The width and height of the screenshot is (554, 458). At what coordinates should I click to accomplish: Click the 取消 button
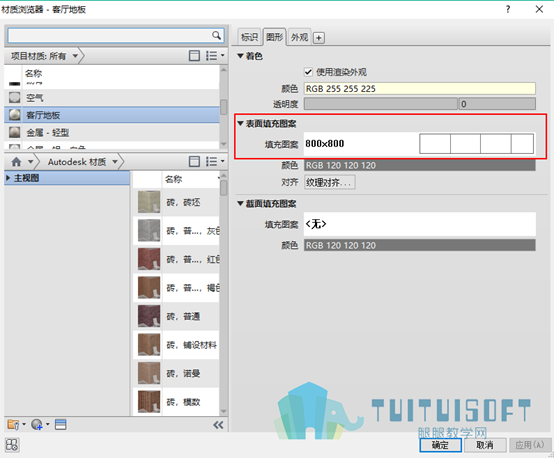[485, 445]
